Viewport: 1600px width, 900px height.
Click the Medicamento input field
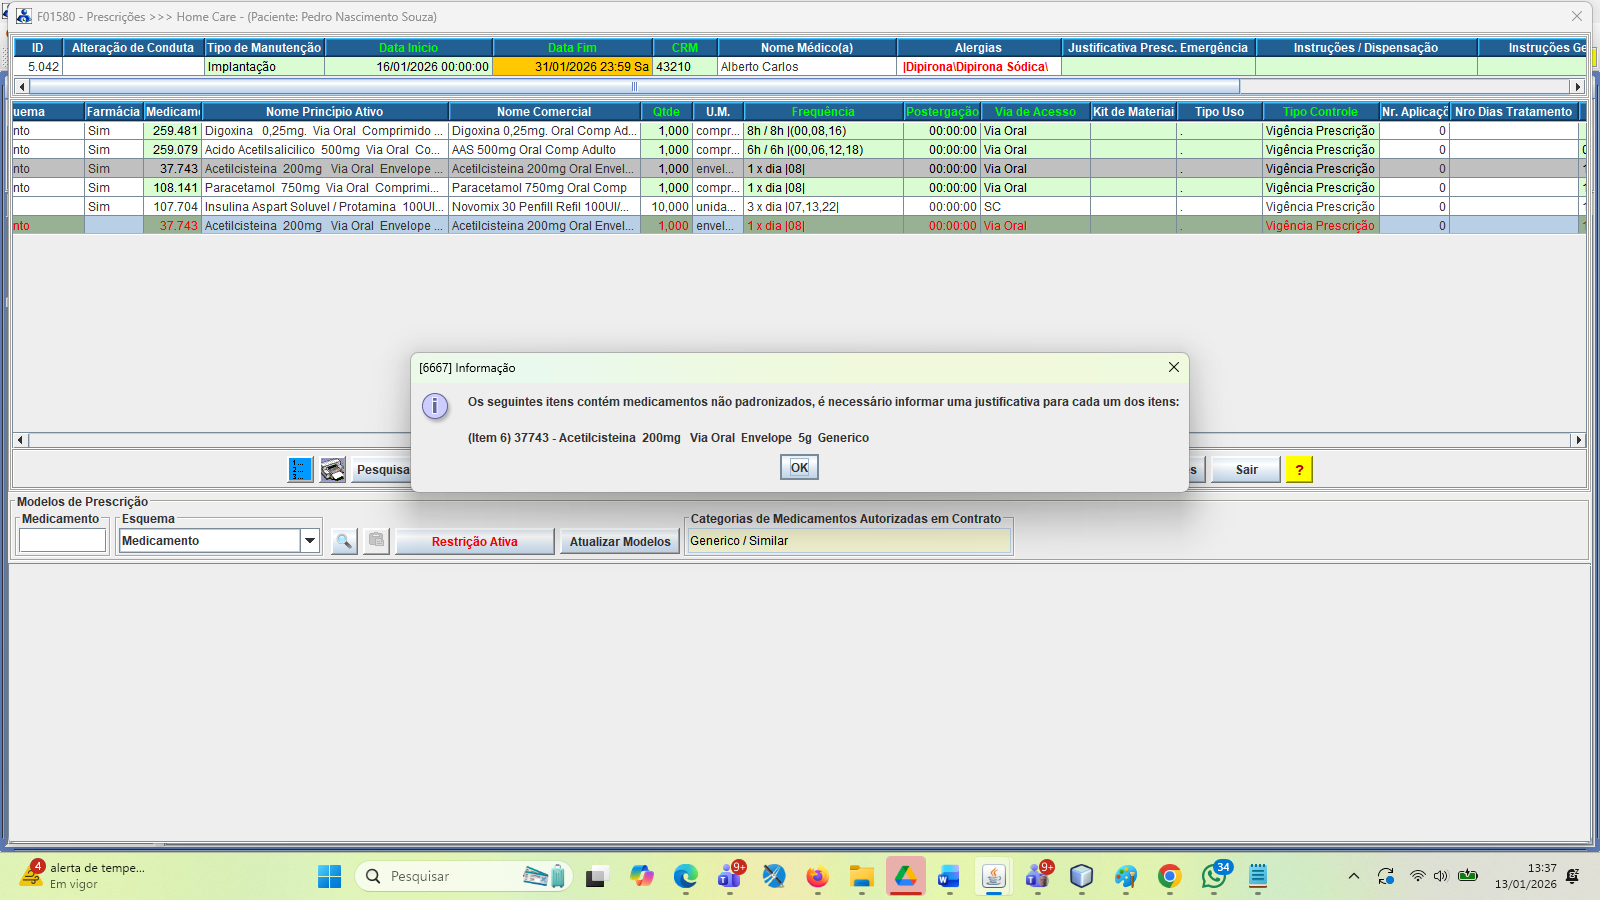(x=62, y=541)
